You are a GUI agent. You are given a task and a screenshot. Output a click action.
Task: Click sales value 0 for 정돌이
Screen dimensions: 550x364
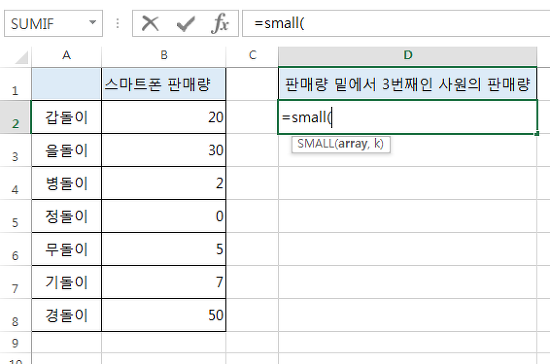163,216
